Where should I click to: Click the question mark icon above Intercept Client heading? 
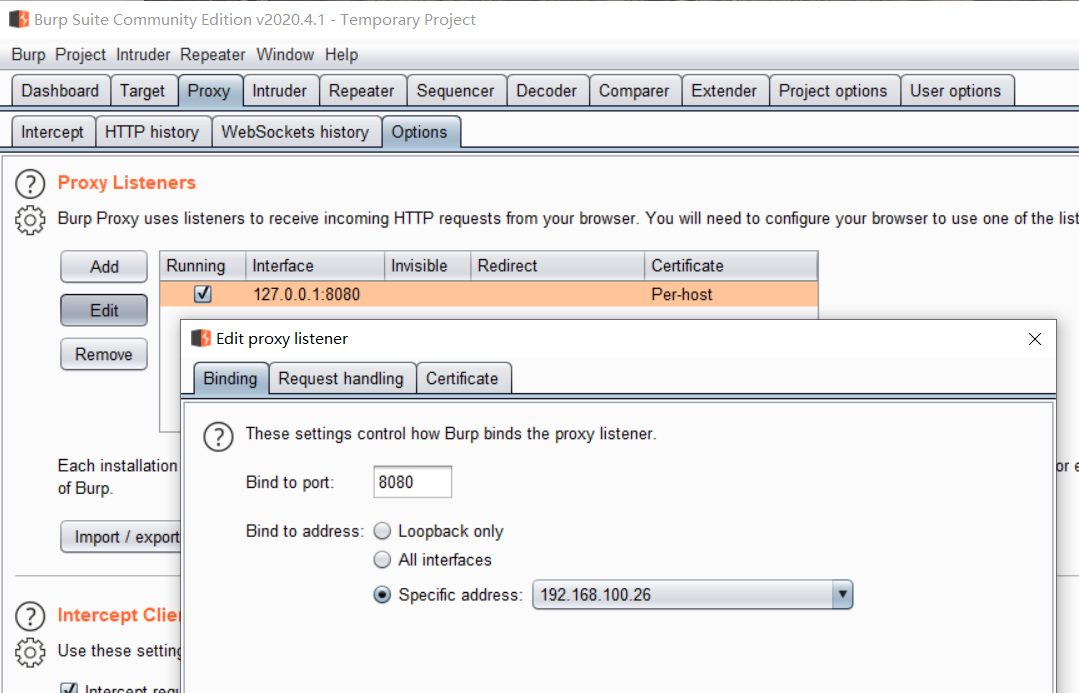tap(30, 616)
